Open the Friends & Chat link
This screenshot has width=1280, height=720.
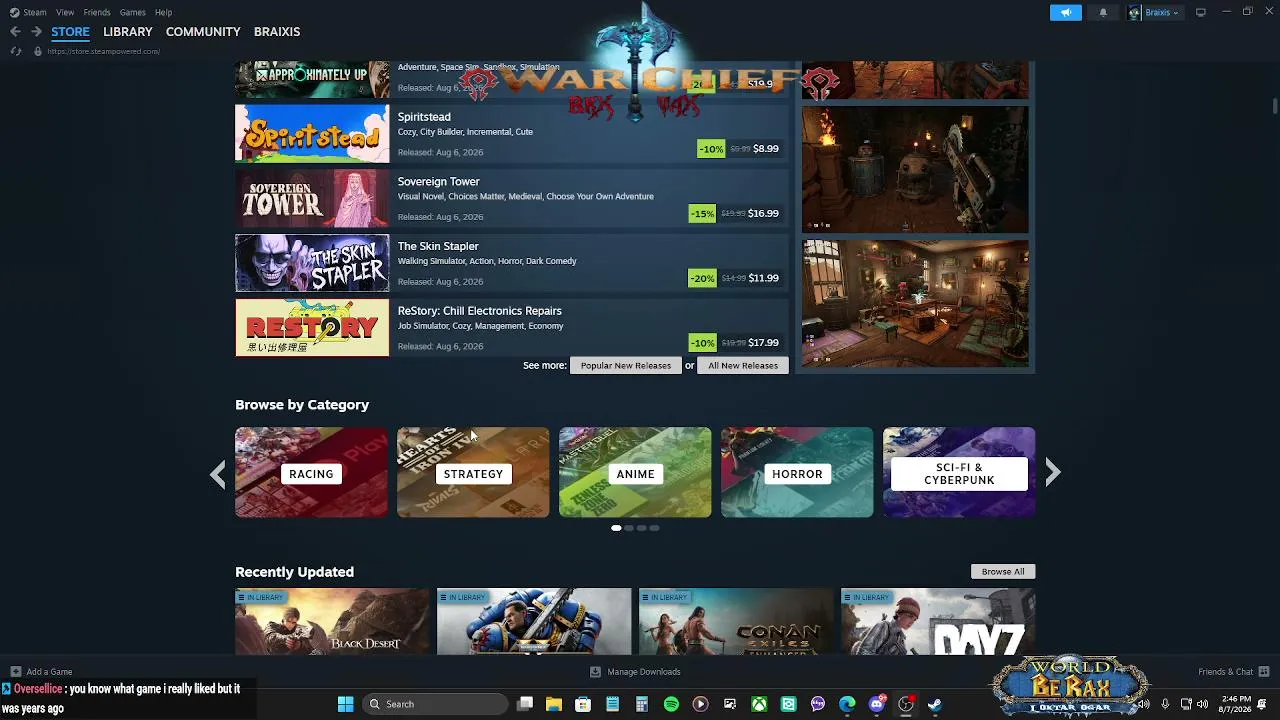pyautogui.click(x=1225, y=672)
